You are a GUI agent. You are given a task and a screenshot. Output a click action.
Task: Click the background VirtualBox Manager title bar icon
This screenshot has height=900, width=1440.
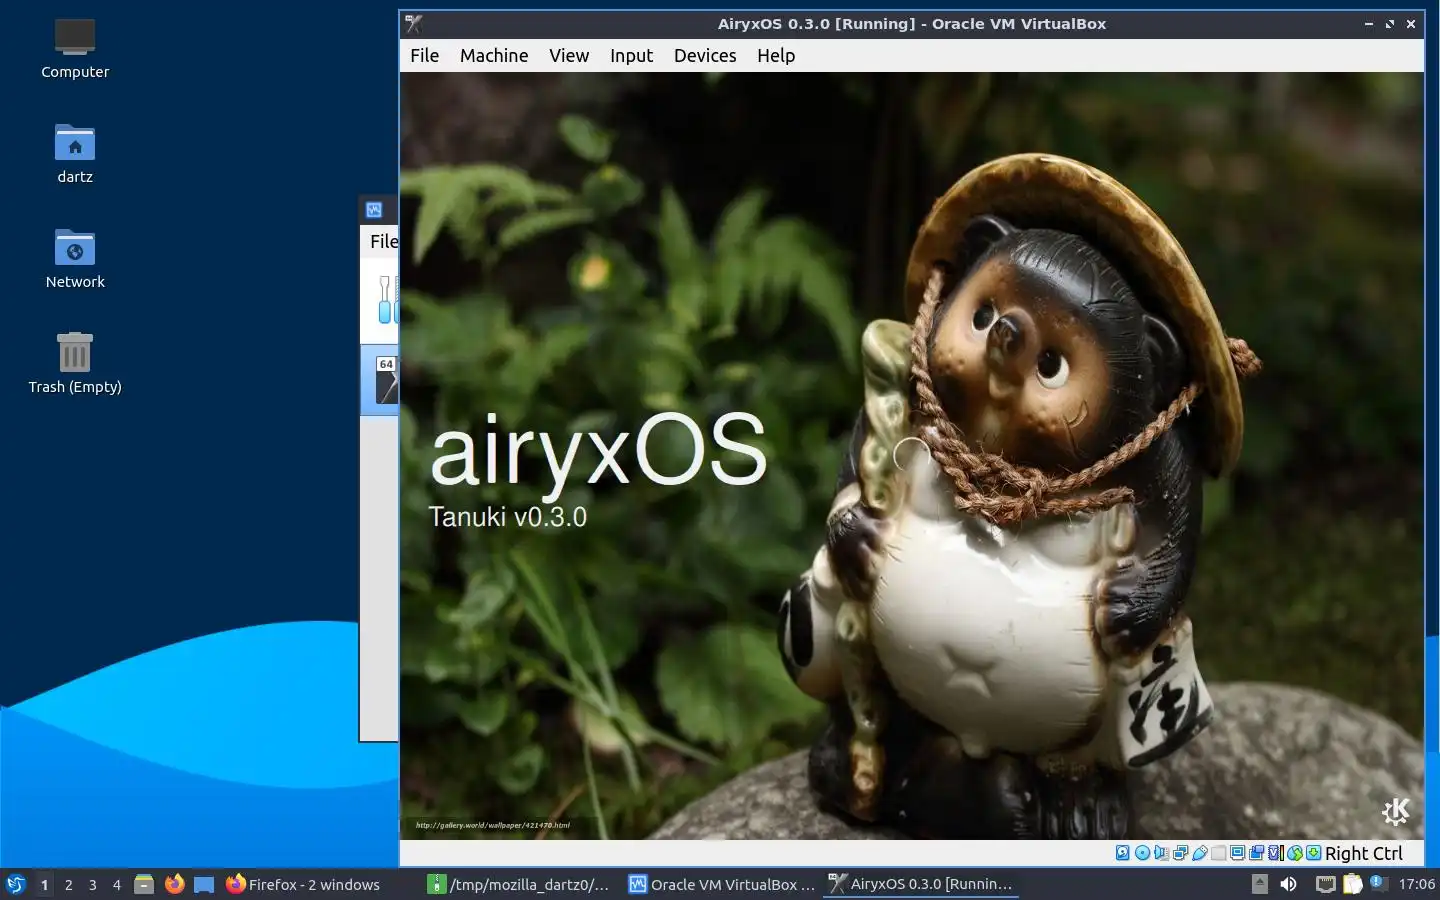point(374,210)
